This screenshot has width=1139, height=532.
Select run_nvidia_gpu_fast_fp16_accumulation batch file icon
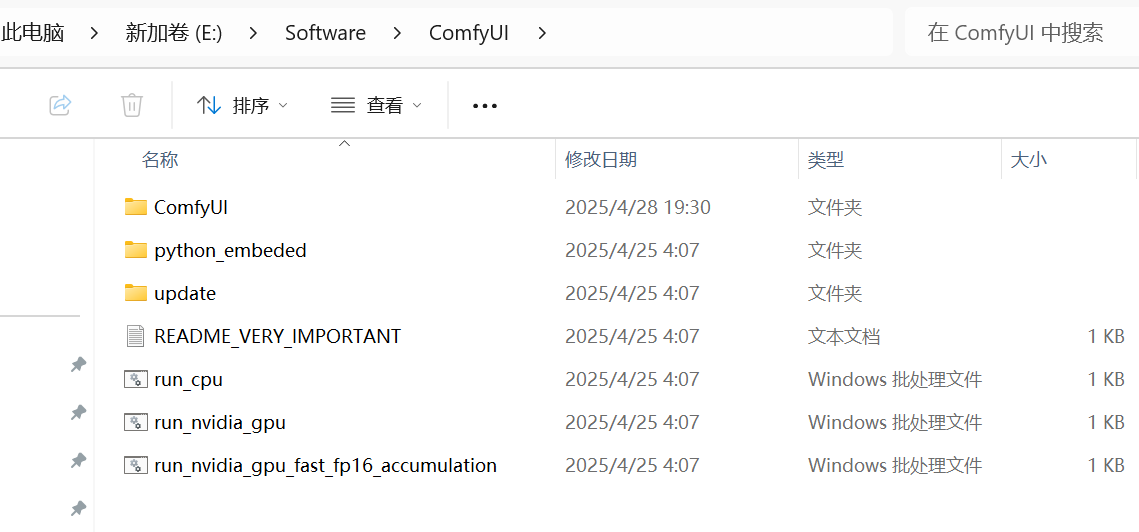click(x=135, y=465)
